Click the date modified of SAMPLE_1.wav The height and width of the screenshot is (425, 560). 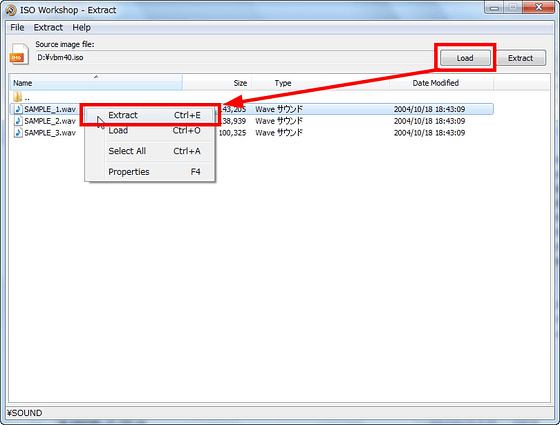(429, 109)
